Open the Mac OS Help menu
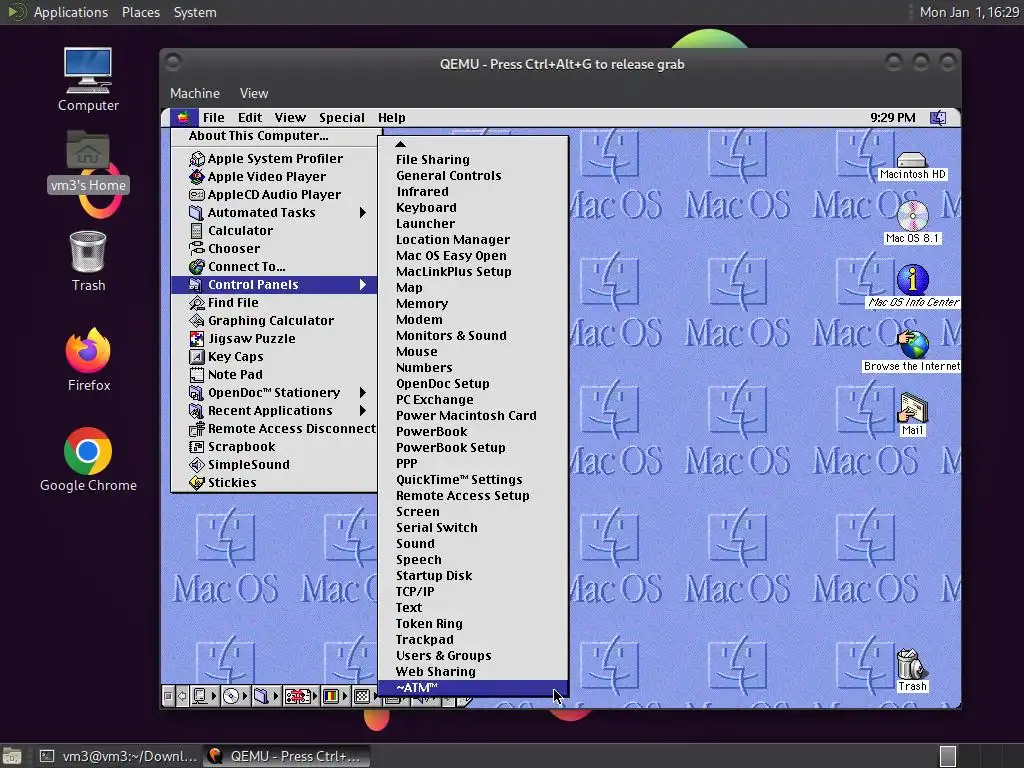 (391, 118)
